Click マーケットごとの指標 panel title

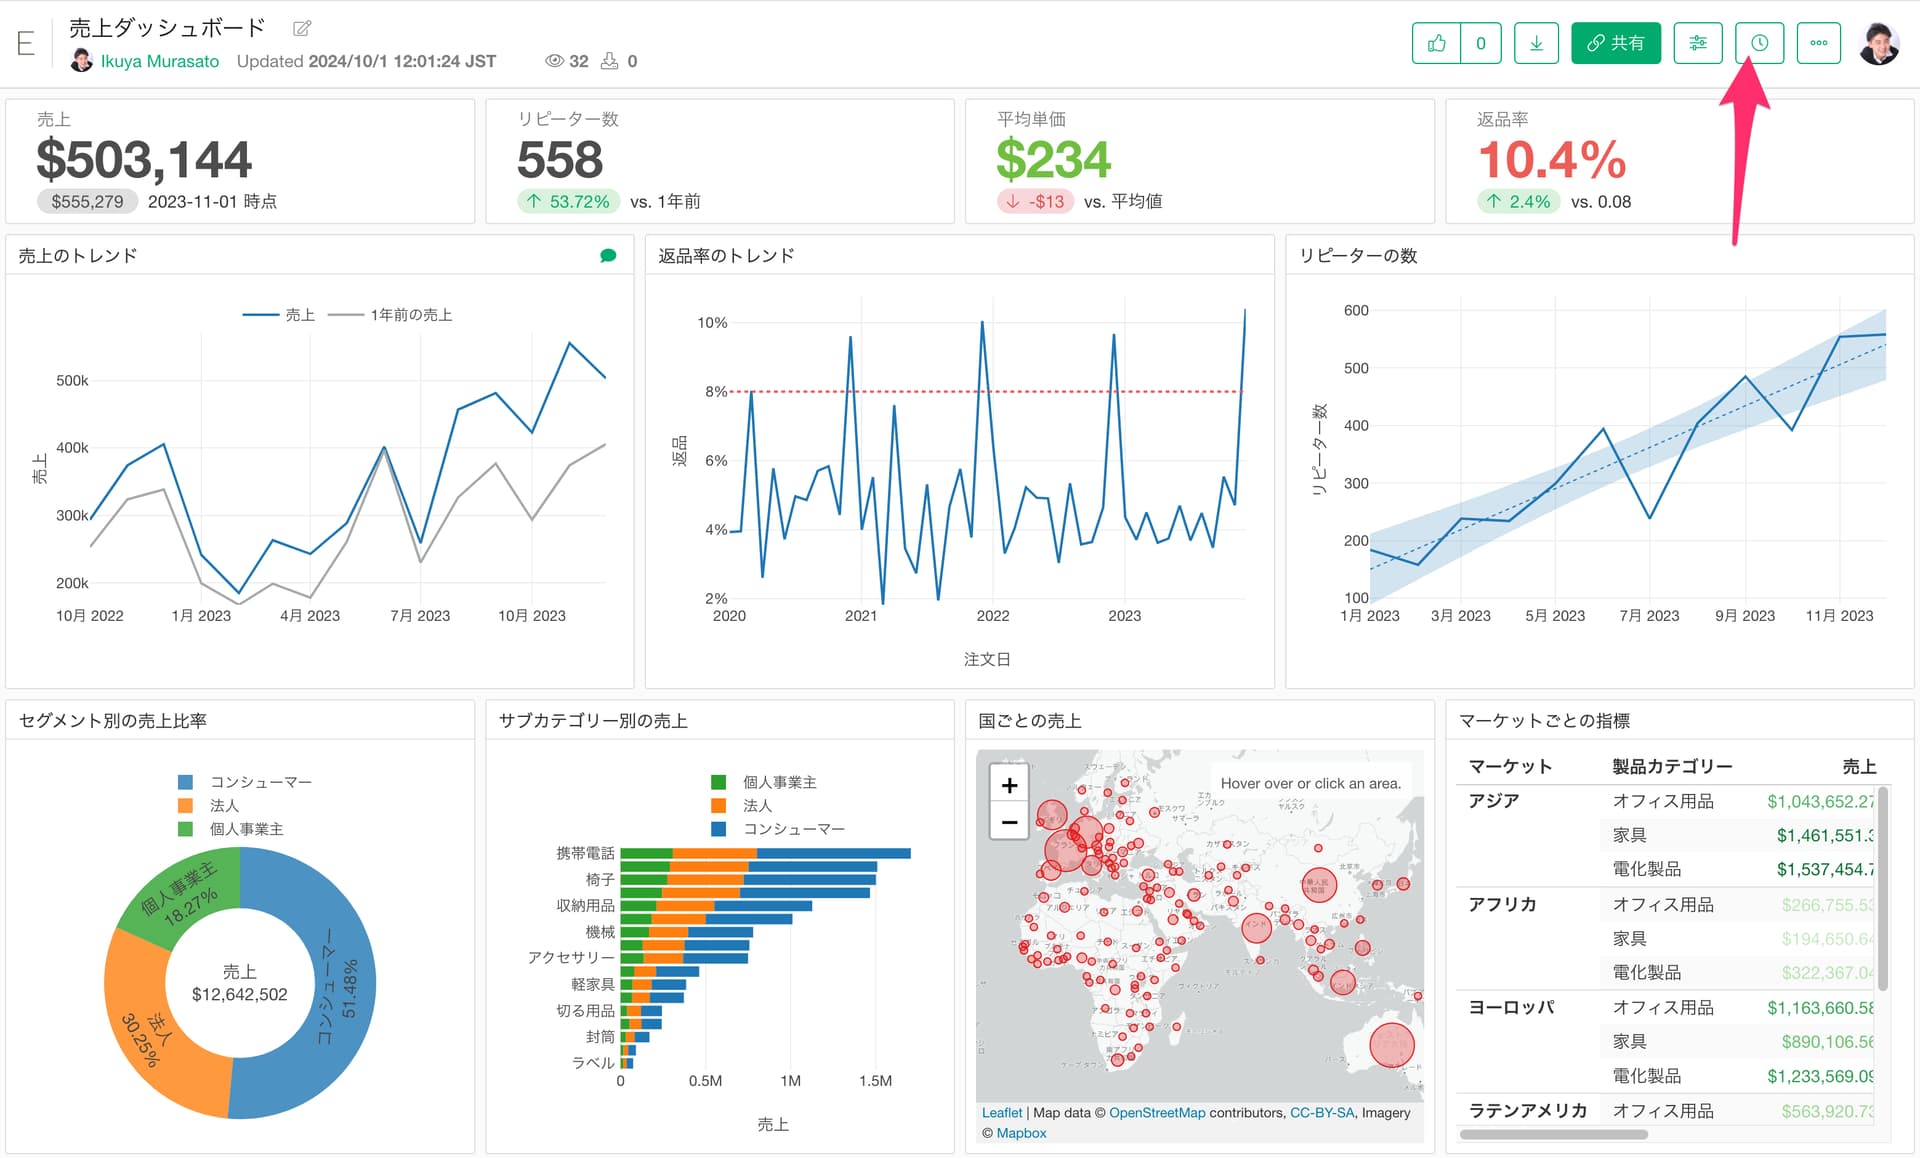(1544, 721)
